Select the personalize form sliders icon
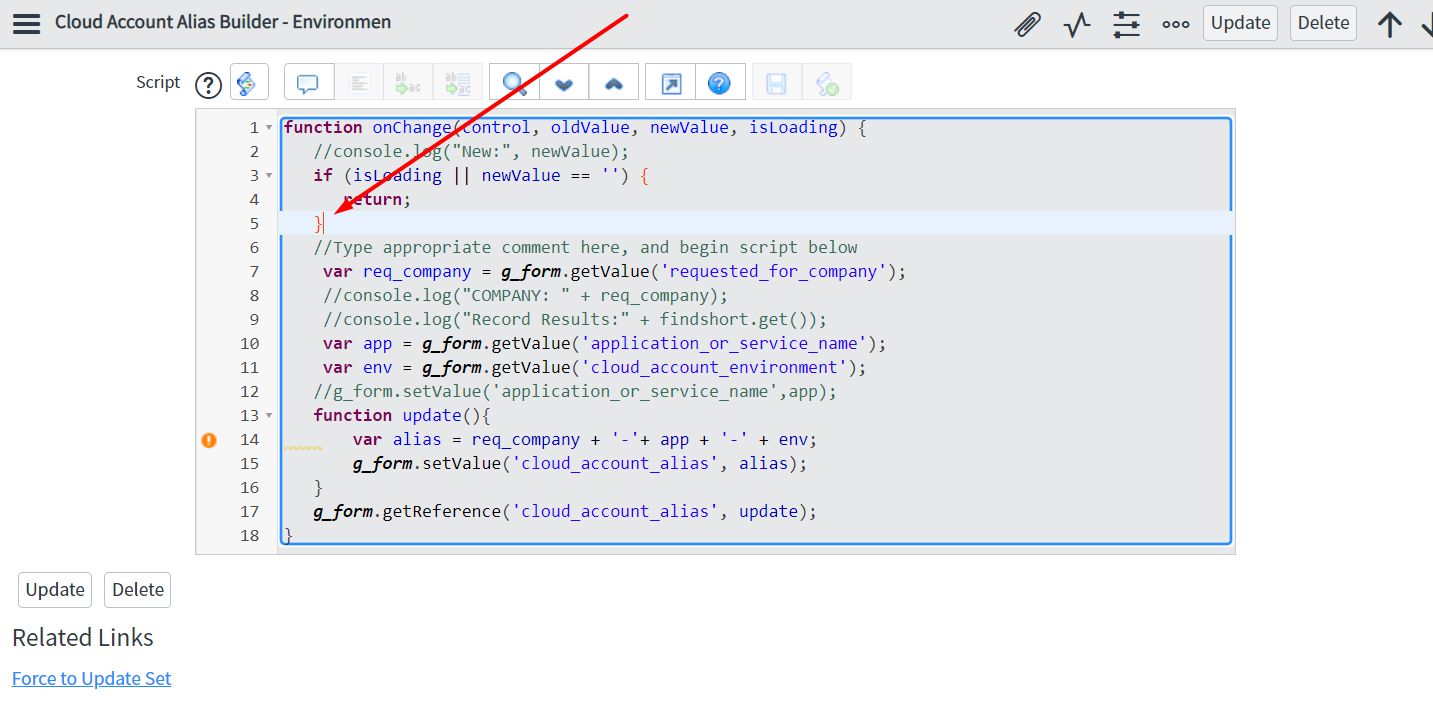 [1126, 24]
